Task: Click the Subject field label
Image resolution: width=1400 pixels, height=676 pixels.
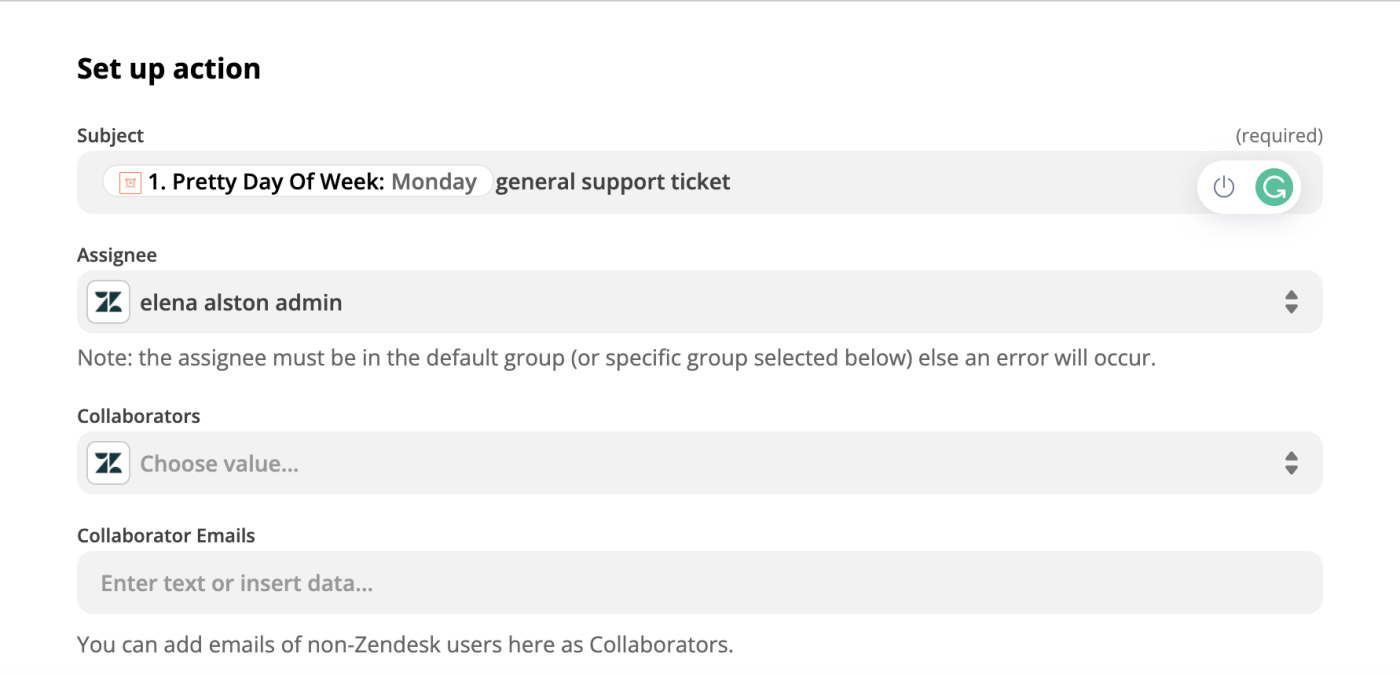Action: click(111, 135)
